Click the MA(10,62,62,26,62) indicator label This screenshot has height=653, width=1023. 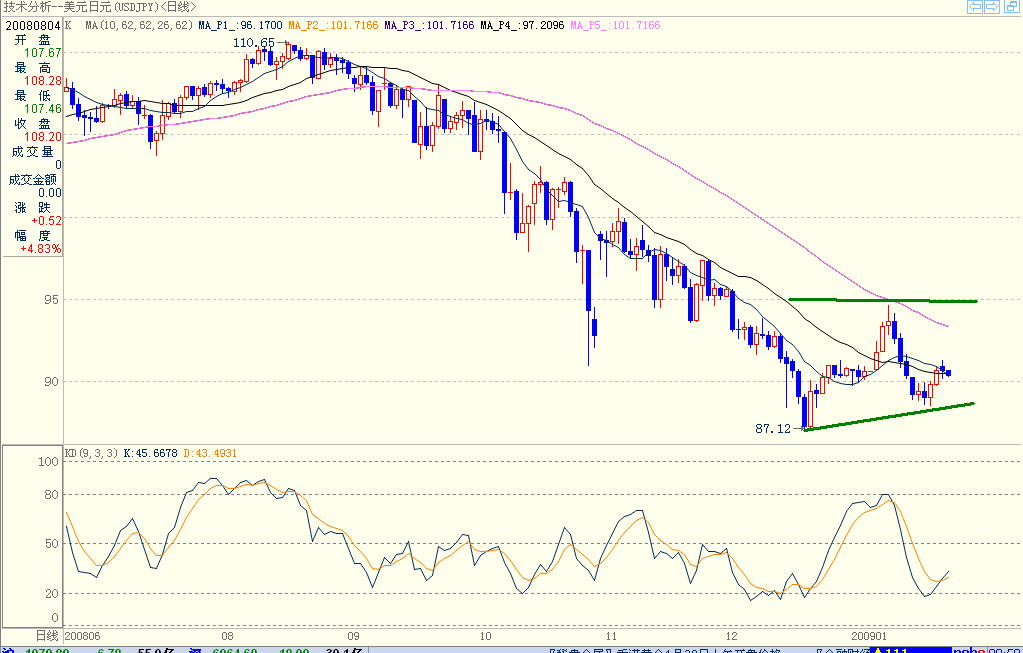pos(139,25)
